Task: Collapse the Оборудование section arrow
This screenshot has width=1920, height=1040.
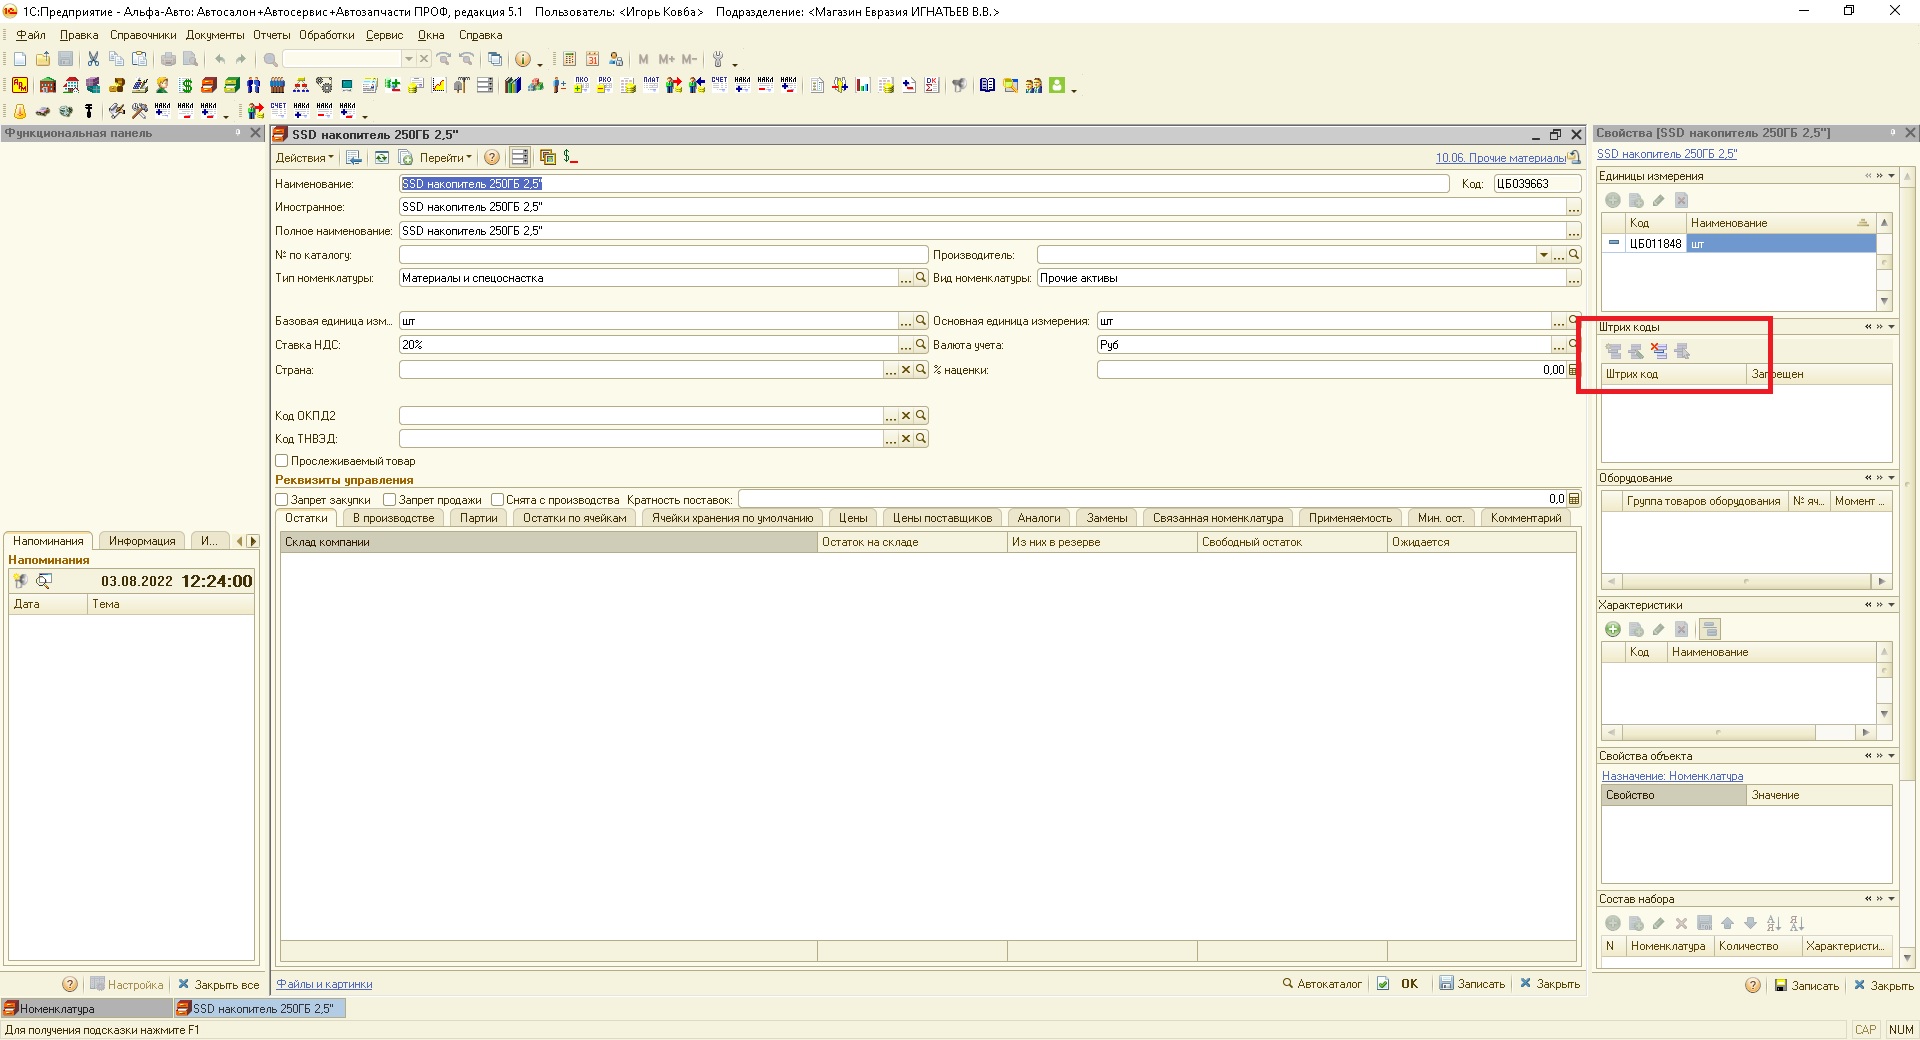Action: point(1891,478)
